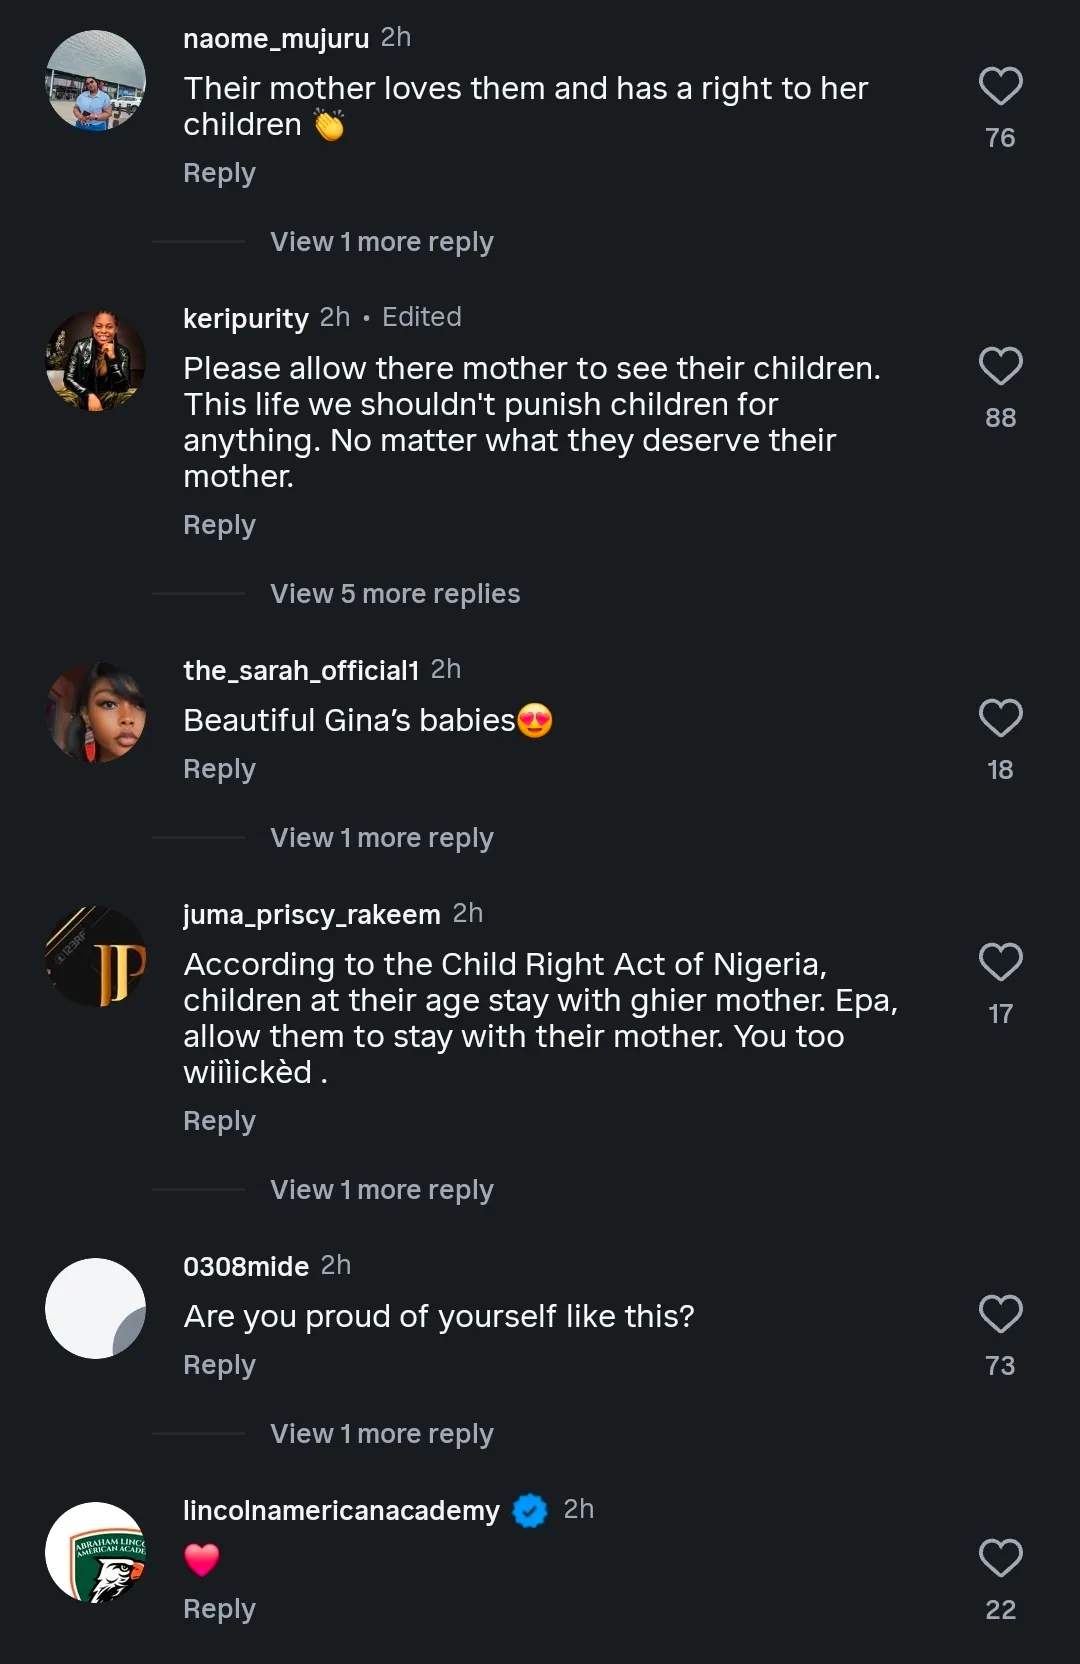
Task: Like lincolnamericanacademy's heart emoji comment
Action: pyautogui.click(x=1000, y=1559)
